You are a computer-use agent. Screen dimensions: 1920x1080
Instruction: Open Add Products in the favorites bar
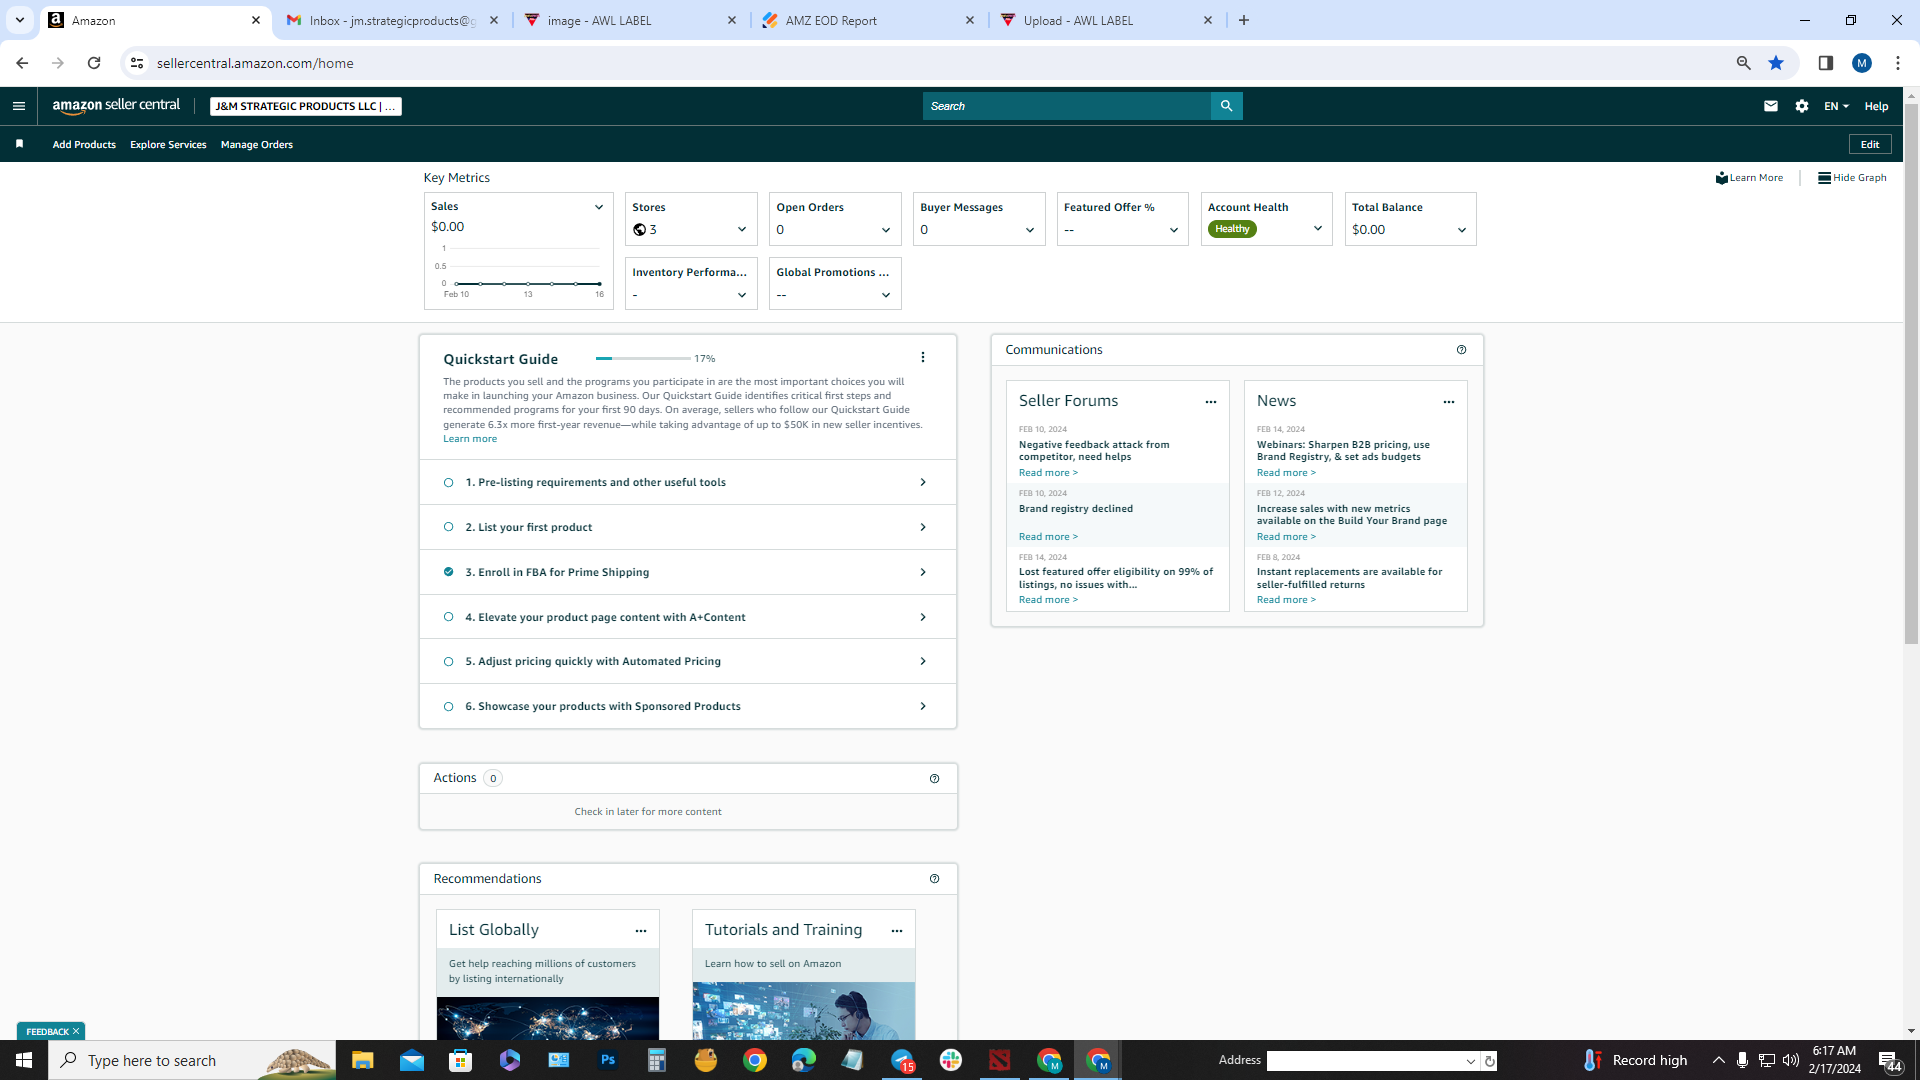84,145
